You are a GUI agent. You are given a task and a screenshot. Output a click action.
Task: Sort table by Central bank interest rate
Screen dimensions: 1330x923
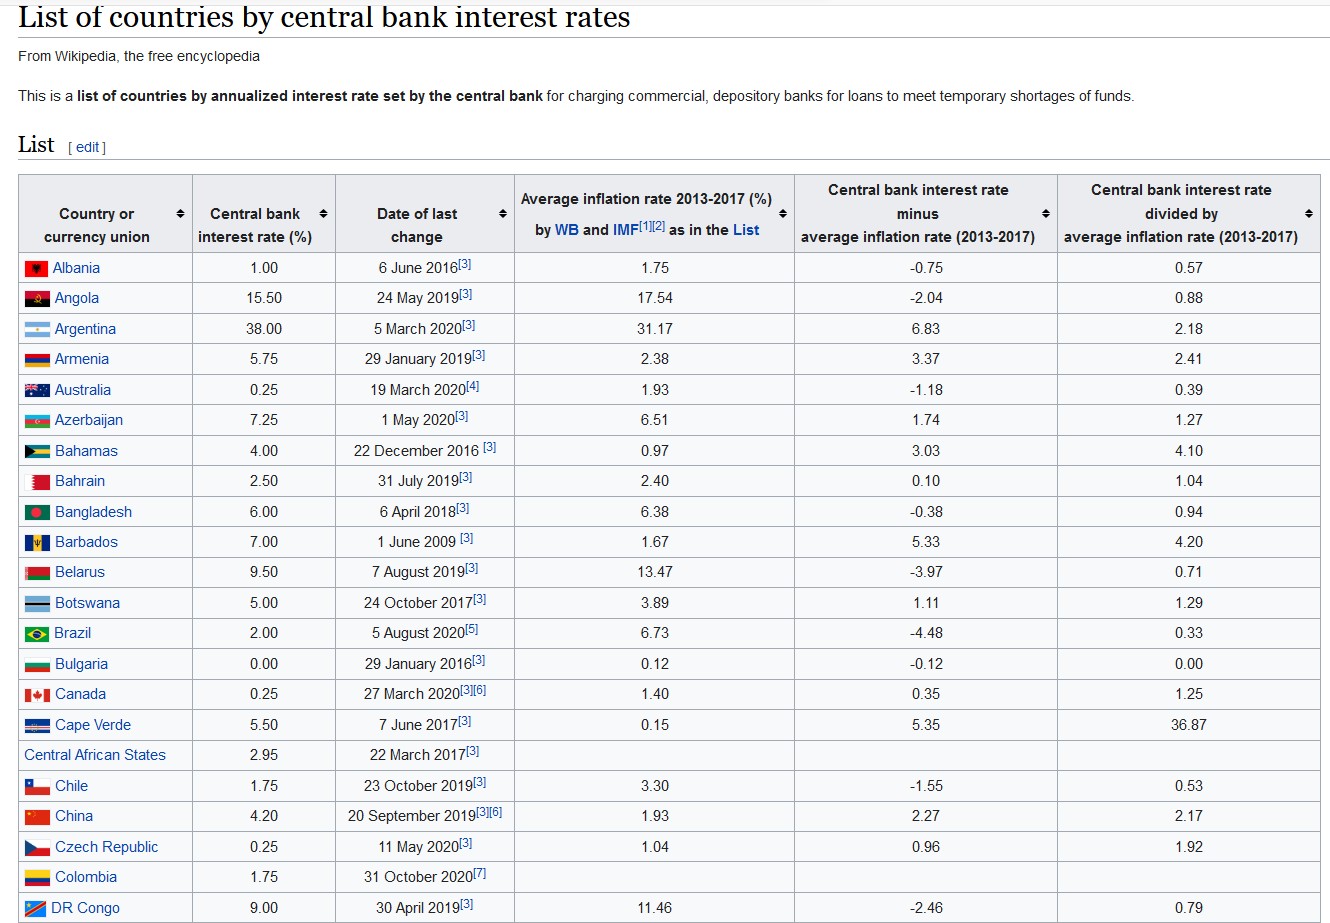[x=323, y=214]
